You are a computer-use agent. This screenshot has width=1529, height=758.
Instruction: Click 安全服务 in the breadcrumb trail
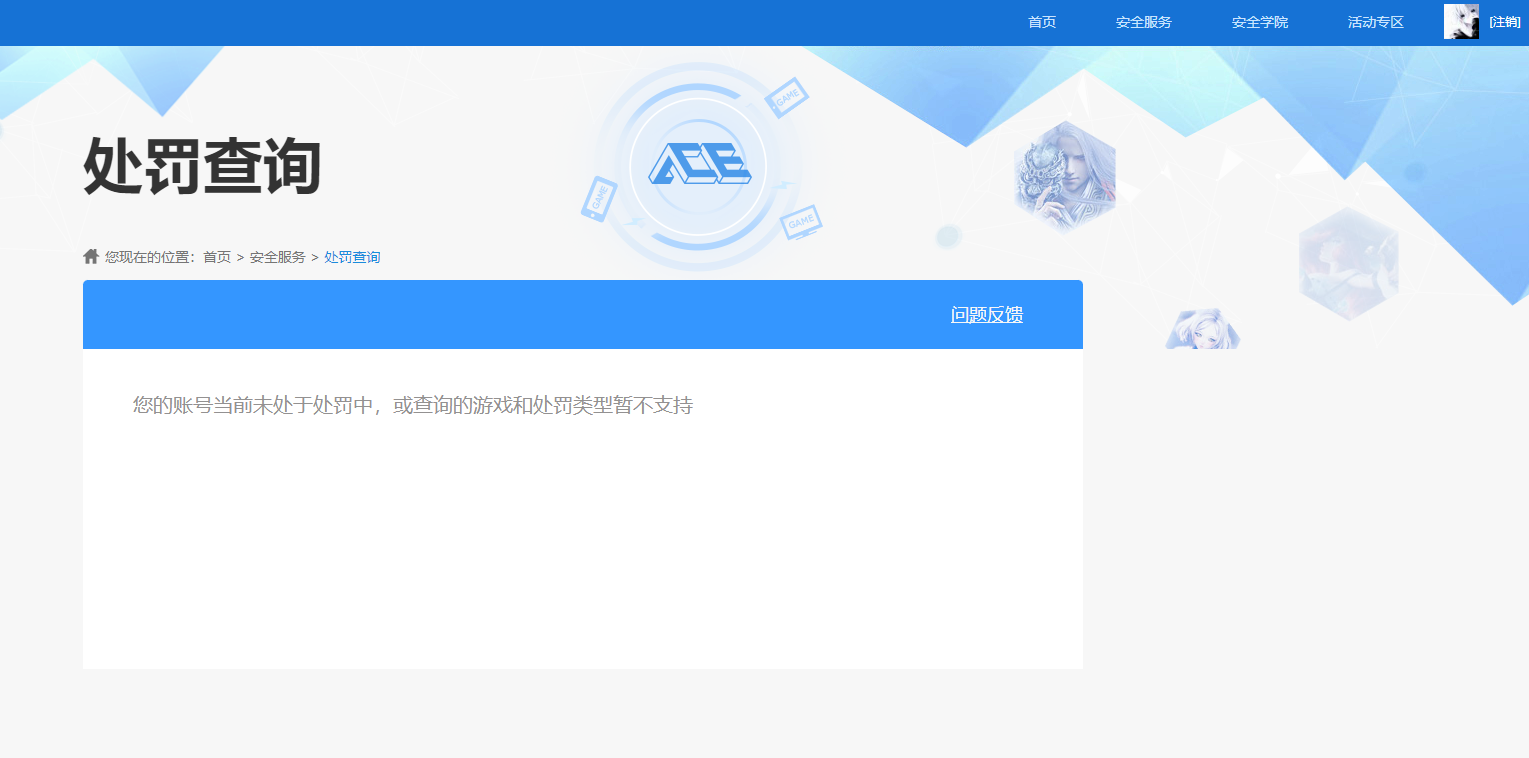pos(277,256)
